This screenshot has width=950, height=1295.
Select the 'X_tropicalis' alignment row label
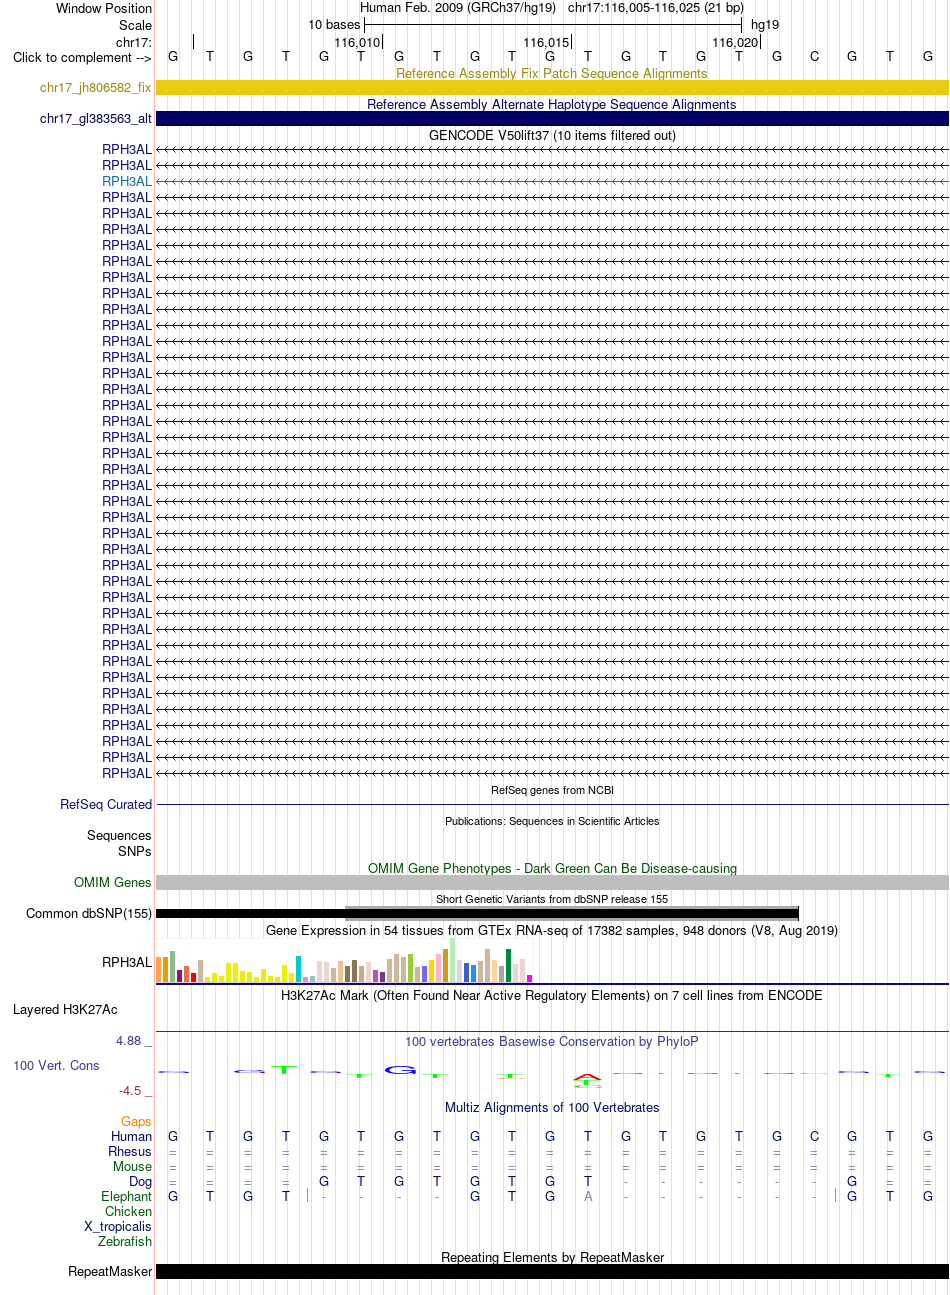(x=118, y=1226)
